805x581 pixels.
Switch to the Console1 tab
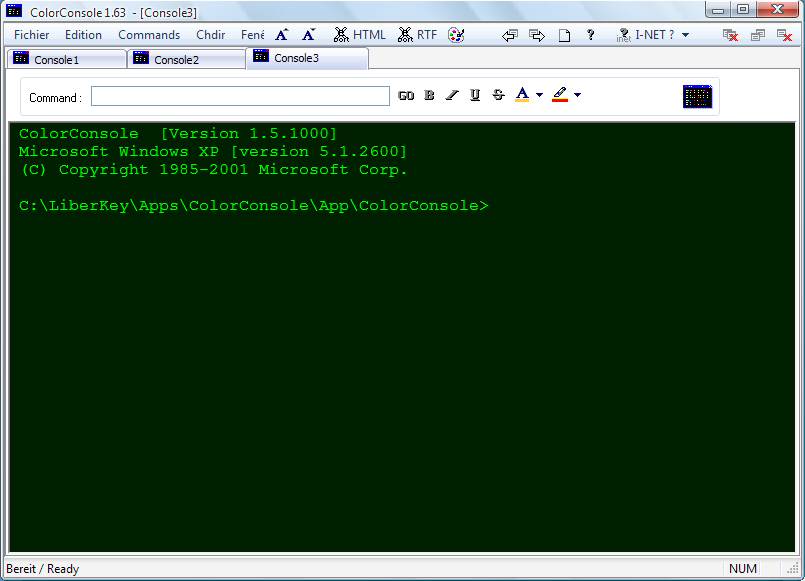[67, 60]
